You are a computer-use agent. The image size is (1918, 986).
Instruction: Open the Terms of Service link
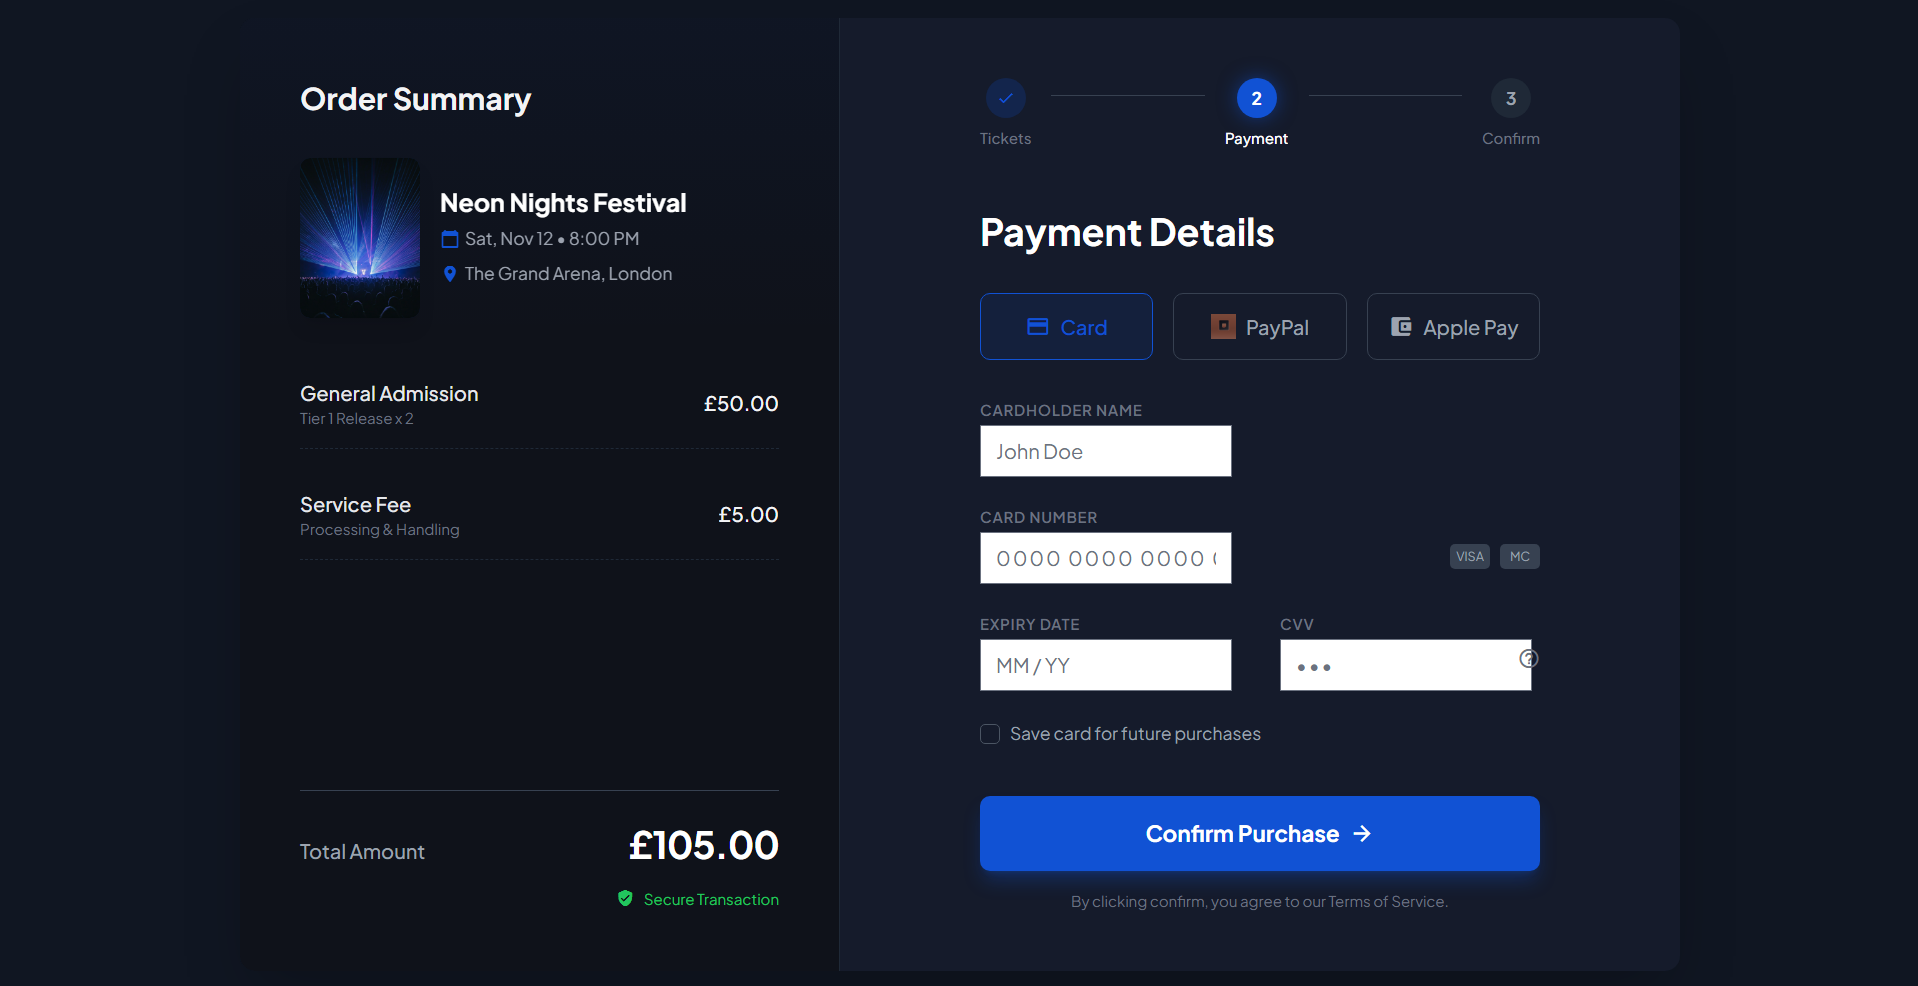tap(1388, 901)
